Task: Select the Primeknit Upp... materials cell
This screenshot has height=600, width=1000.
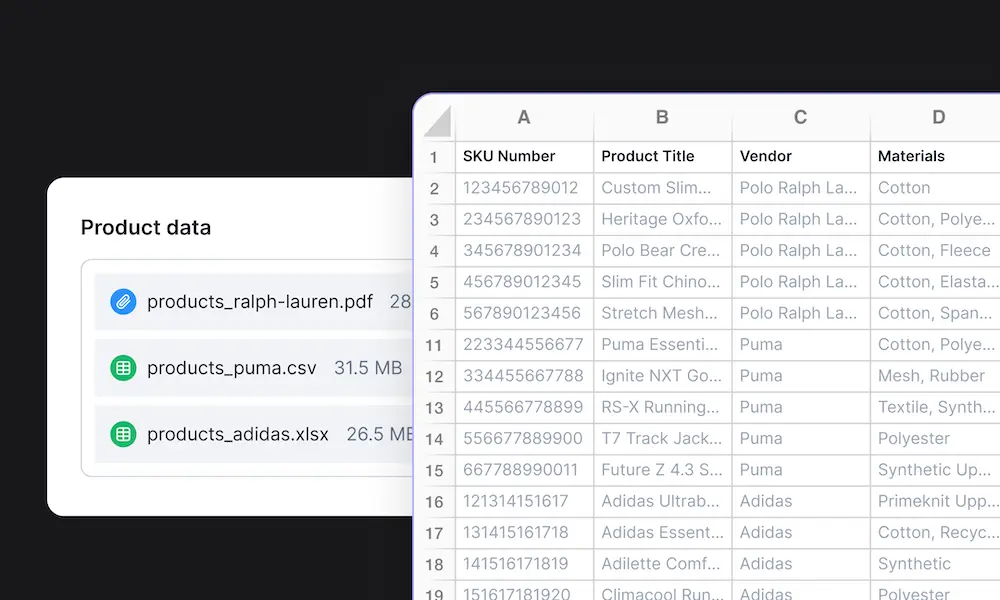Action: click(x=936, y=502)
